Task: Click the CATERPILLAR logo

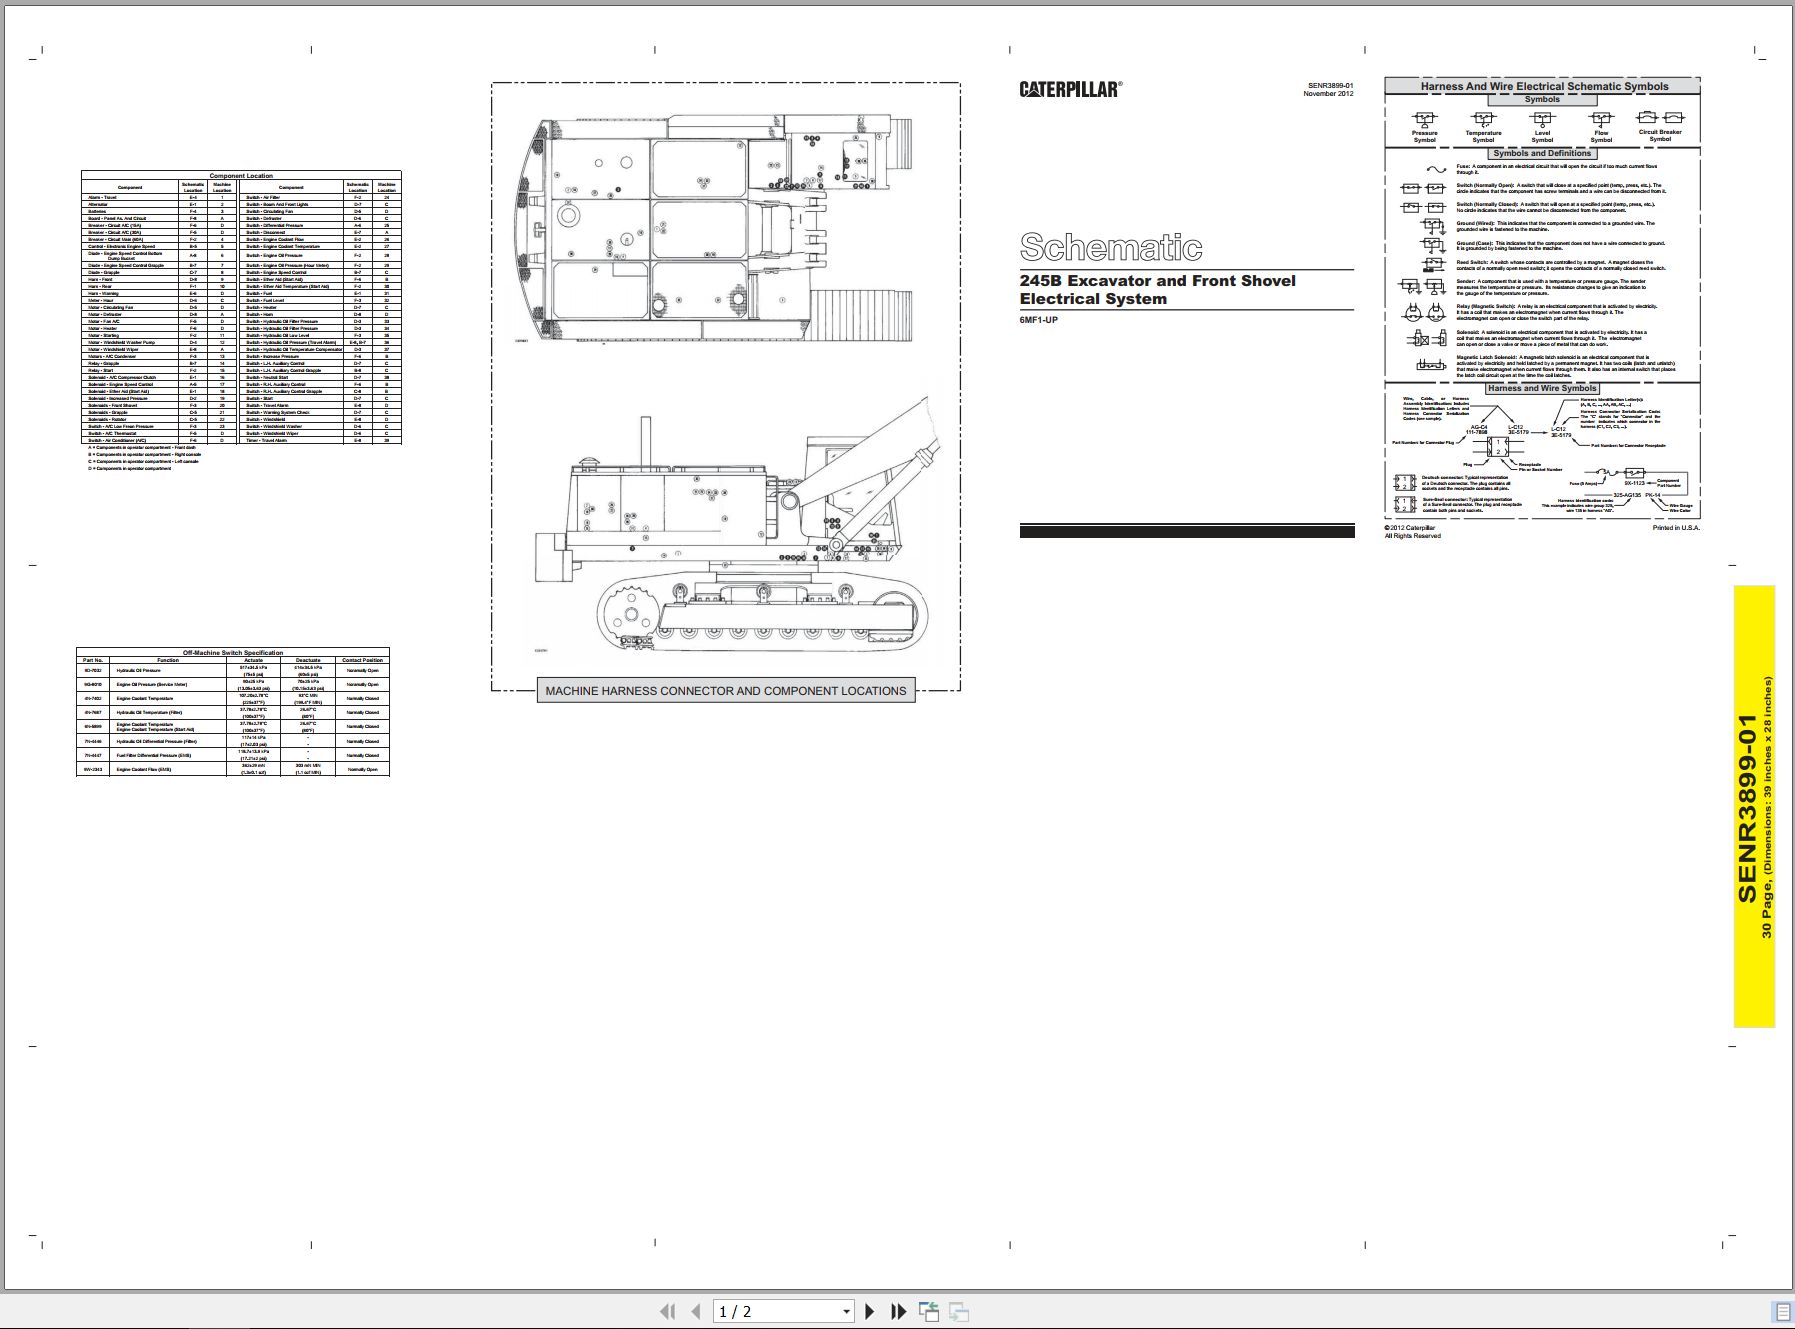Action: click(x=1070, y=89)
